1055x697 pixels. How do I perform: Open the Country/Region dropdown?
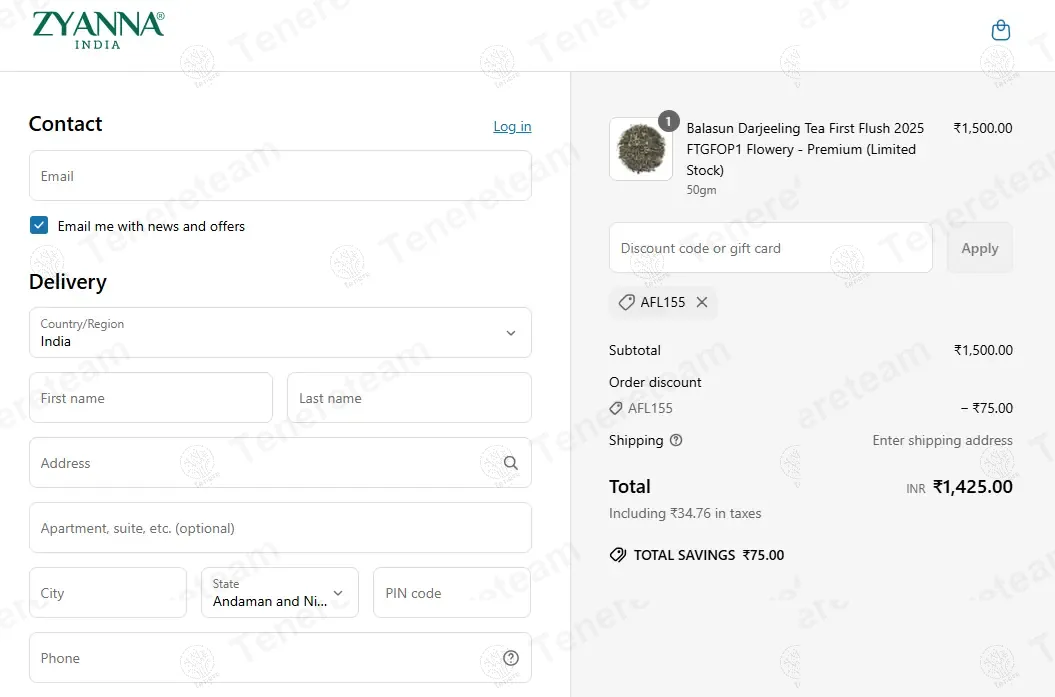pyautogui.click(x=280, y=332)
